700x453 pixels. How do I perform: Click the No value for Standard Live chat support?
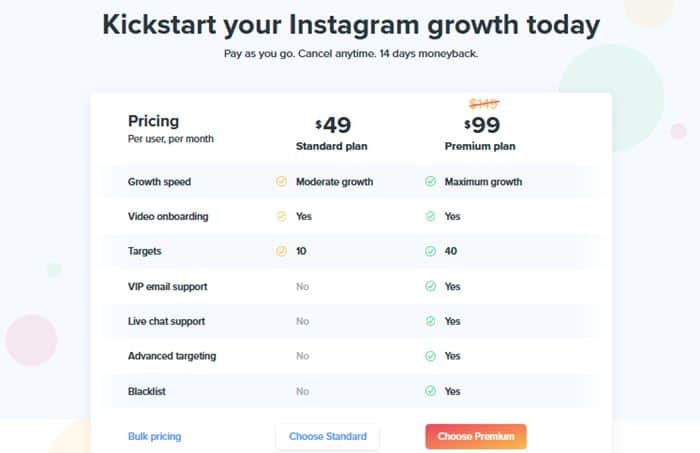click(302, 321)
